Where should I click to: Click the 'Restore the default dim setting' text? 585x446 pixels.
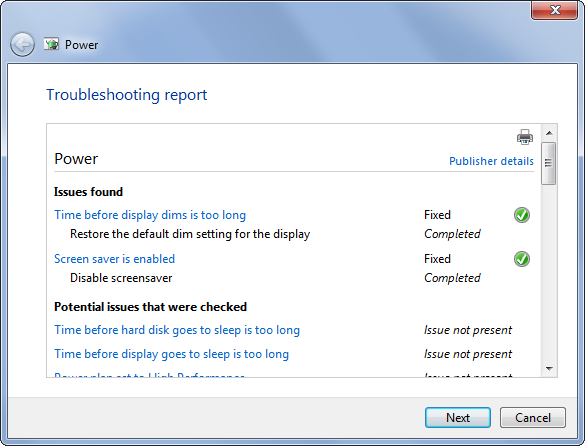190,234
